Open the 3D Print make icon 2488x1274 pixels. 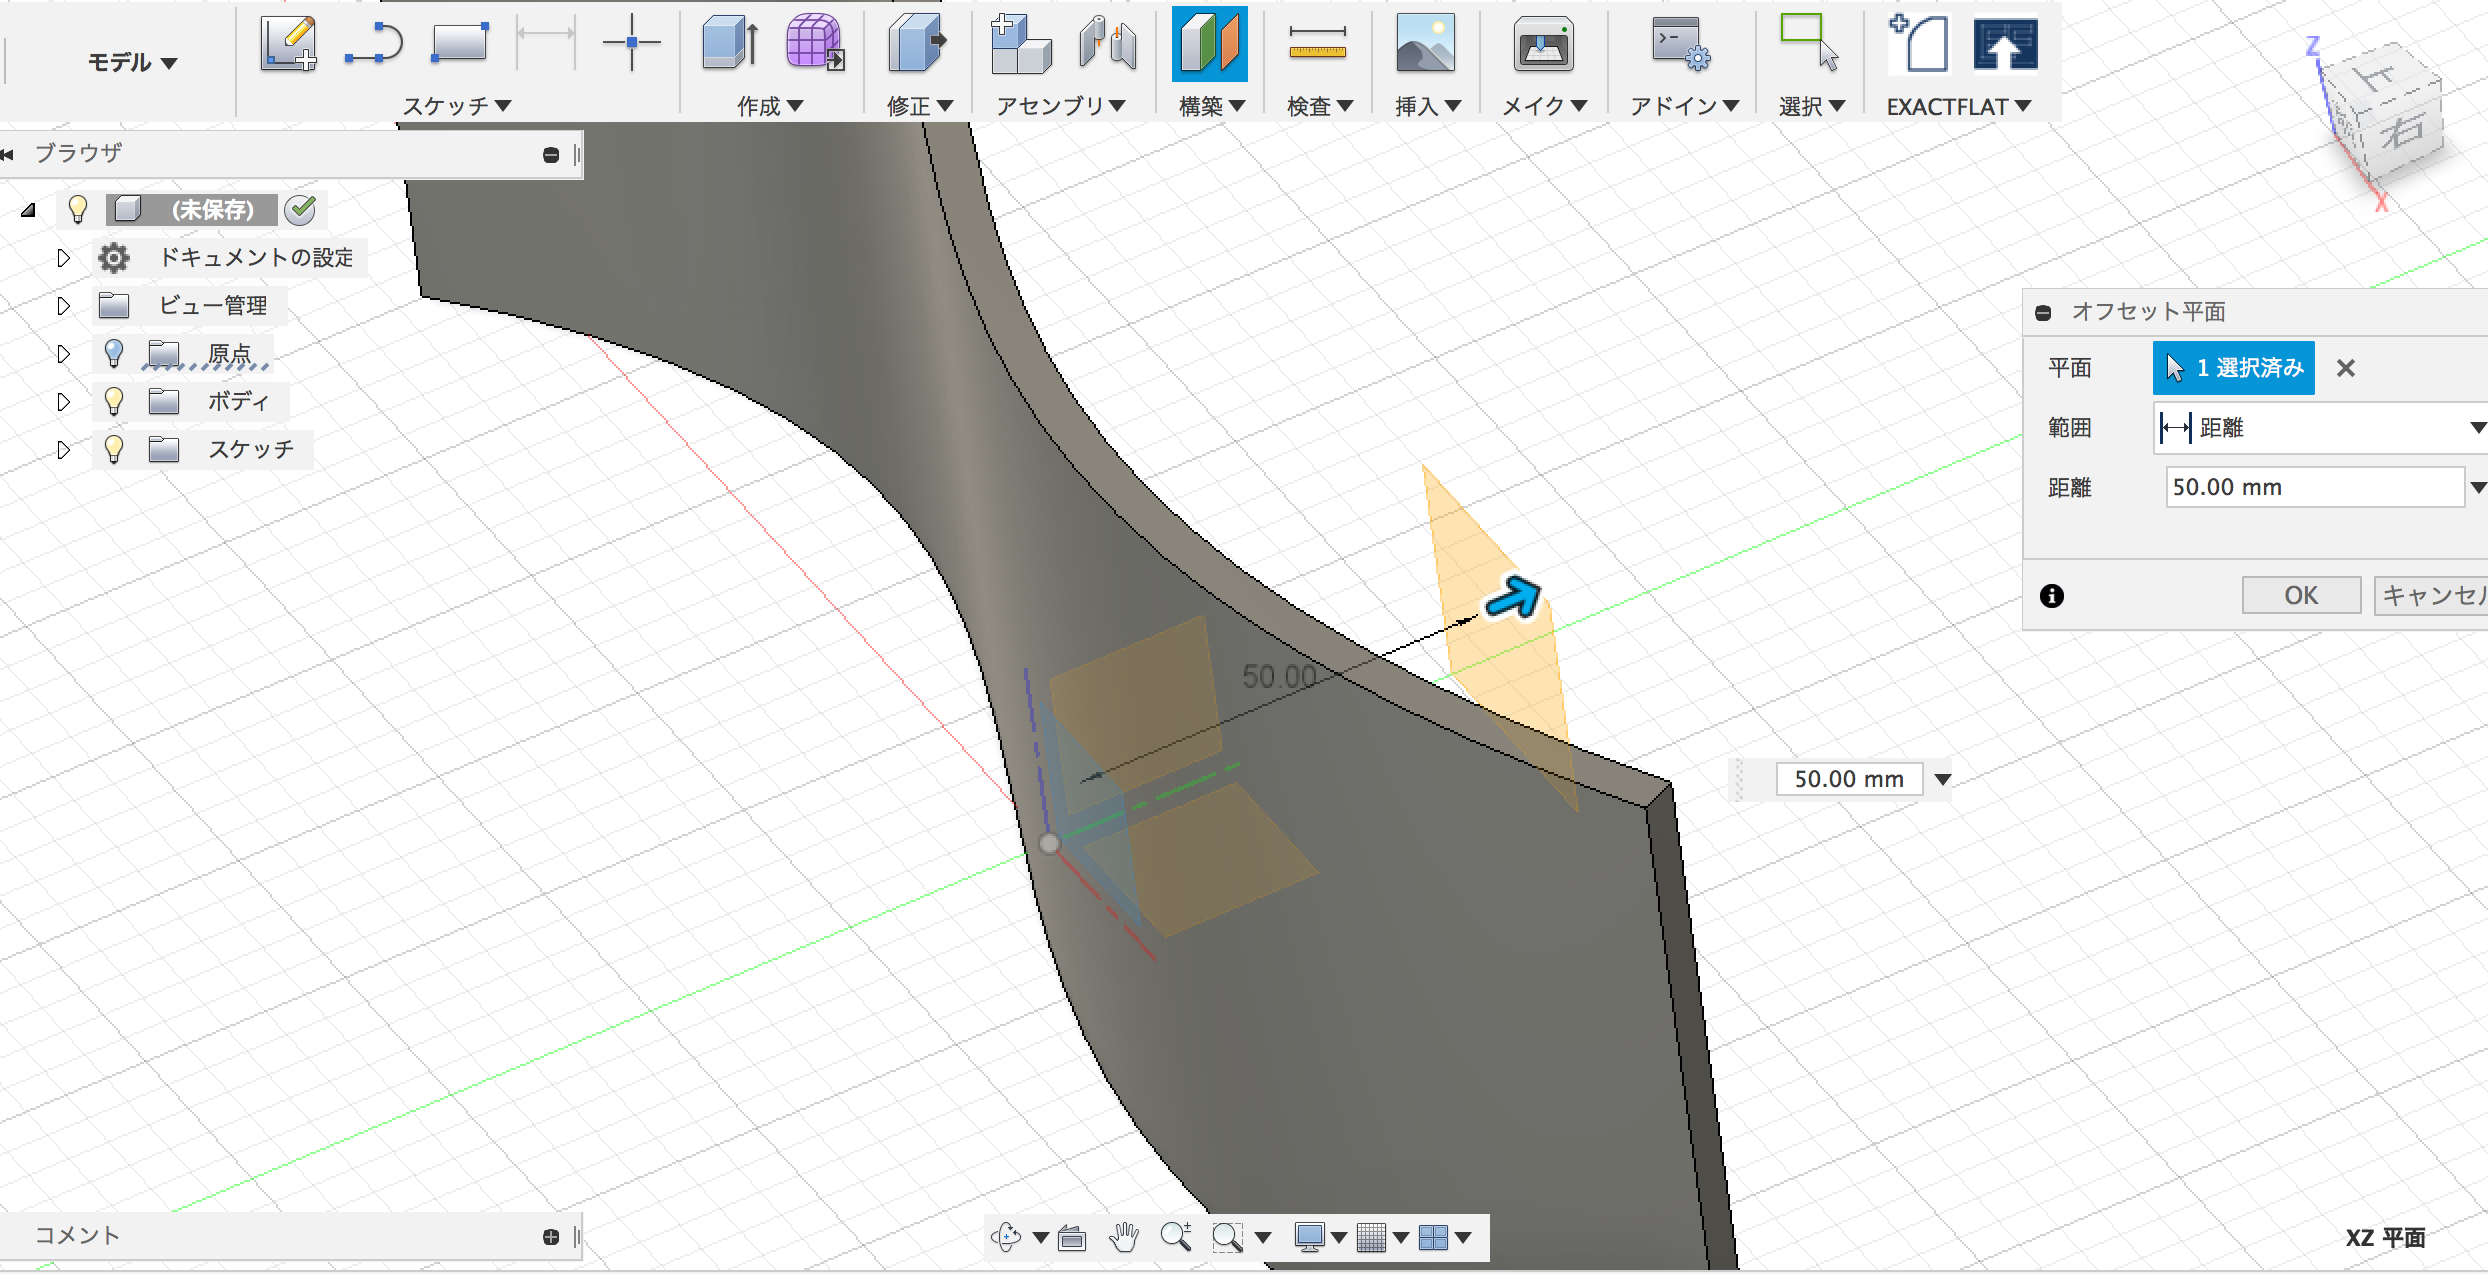[1543, 44]
